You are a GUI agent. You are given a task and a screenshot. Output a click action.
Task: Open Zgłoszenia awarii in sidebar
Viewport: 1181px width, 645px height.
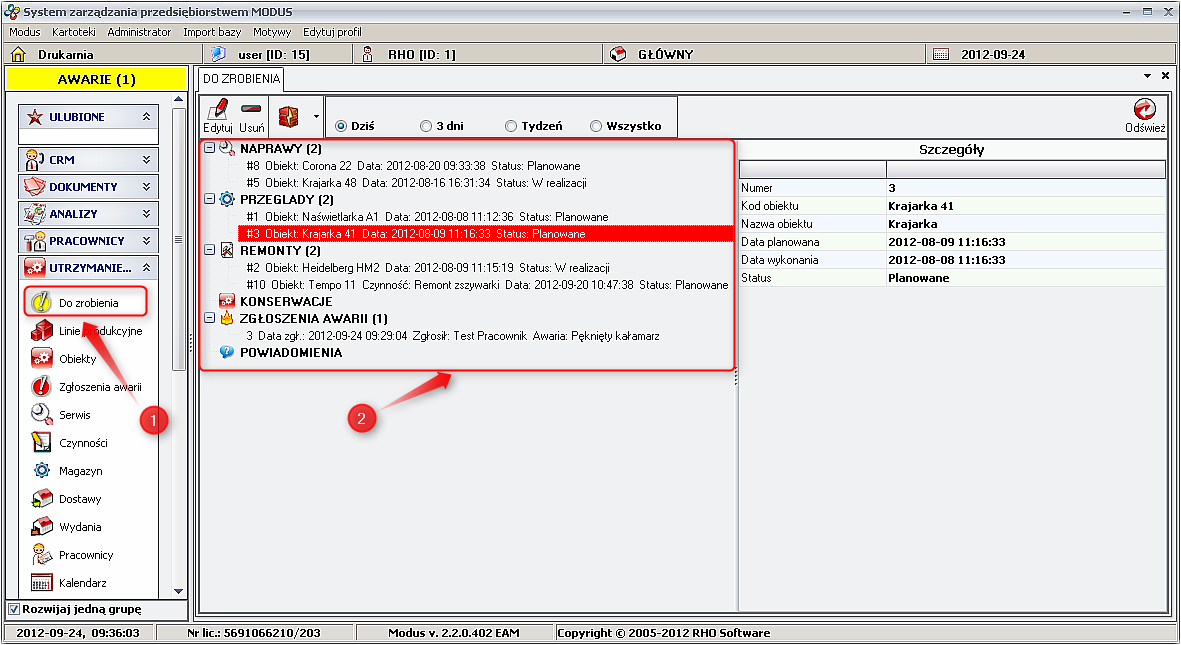pos(99,387)
